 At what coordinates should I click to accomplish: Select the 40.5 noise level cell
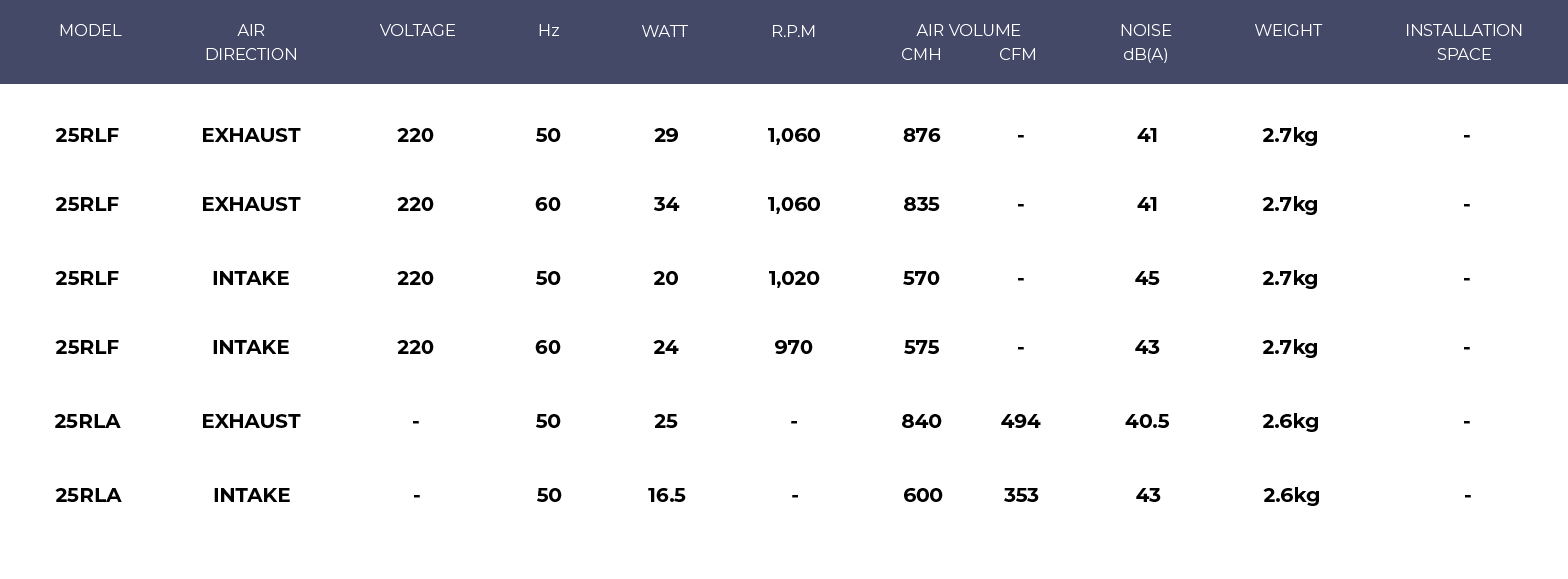[1147, 421]
